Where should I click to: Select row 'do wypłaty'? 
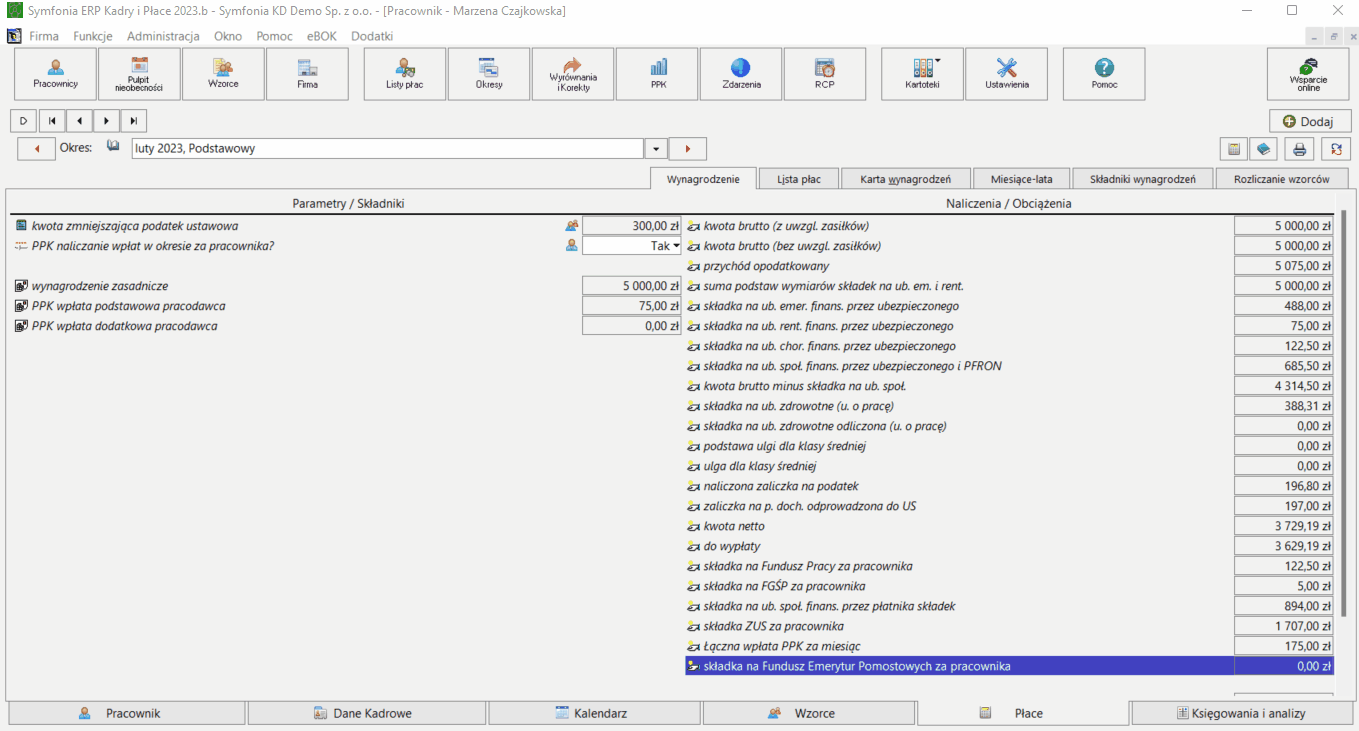1009,546
